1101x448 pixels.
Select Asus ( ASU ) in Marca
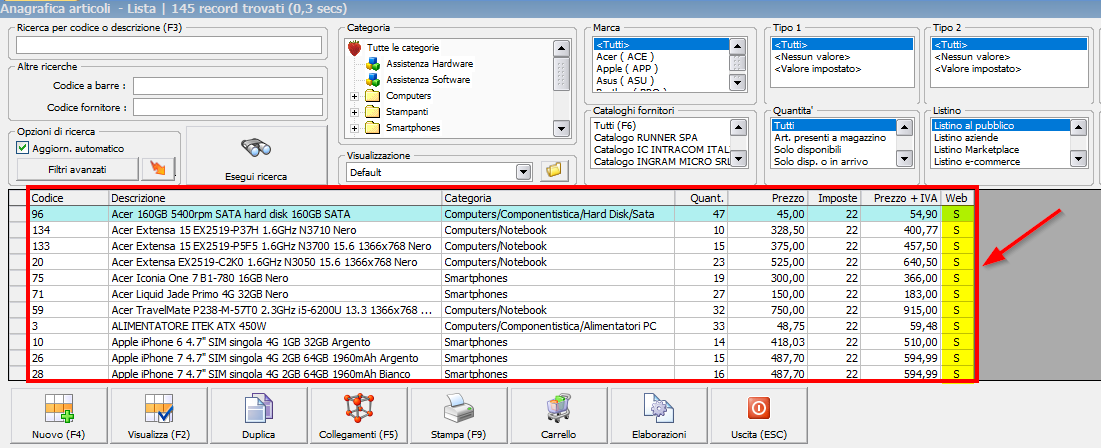[x=626, y=81]
